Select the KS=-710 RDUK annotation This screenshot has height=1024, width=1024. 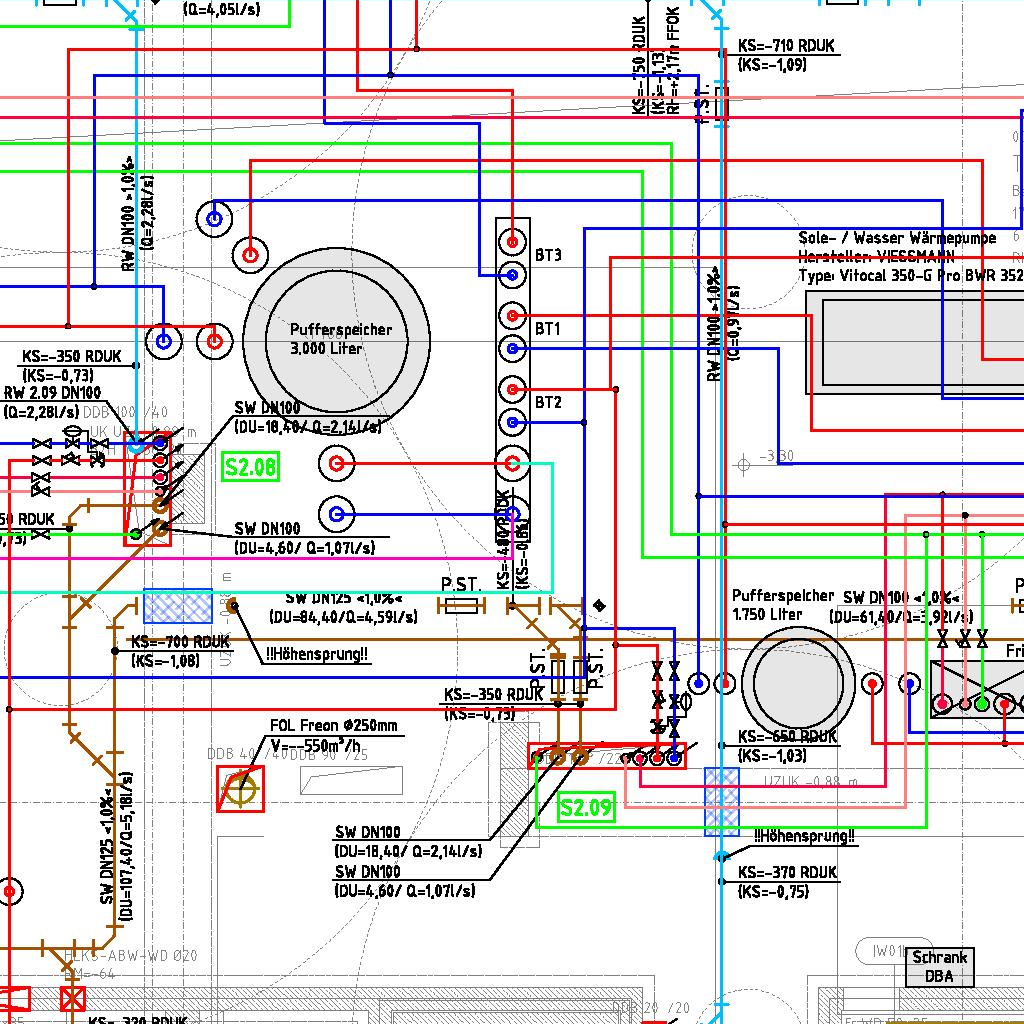786,46
